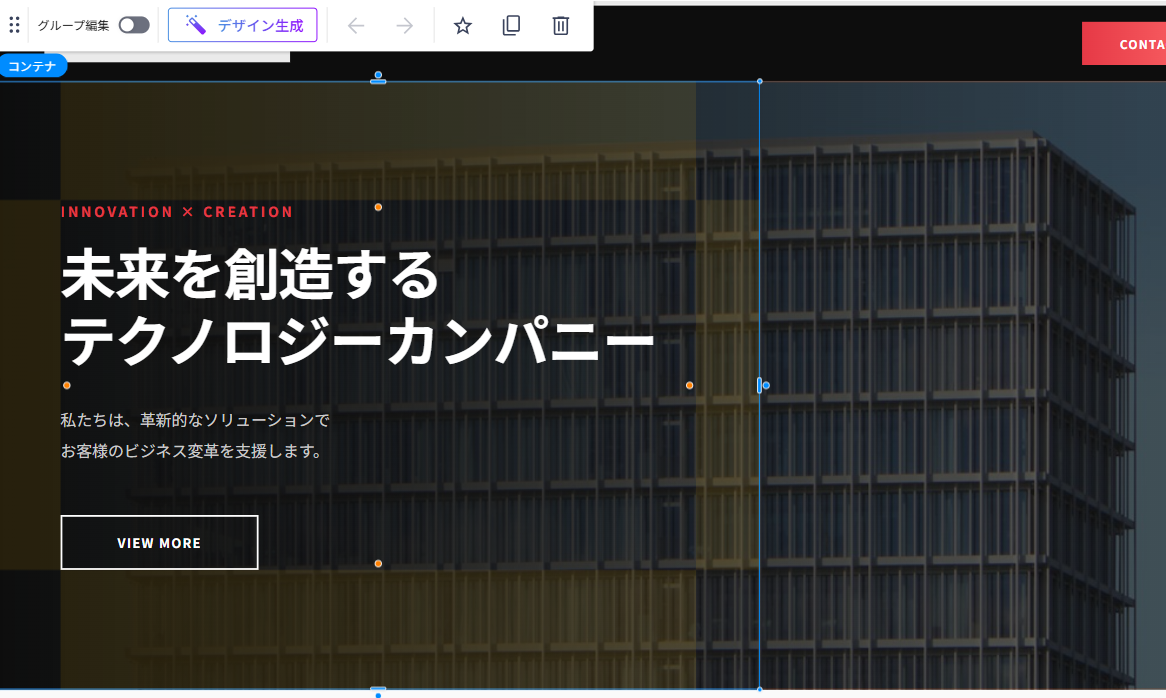Screen dimensions: 1166x698
Task: Click orange handle above INNOVATION text
Action: [378, 207]
